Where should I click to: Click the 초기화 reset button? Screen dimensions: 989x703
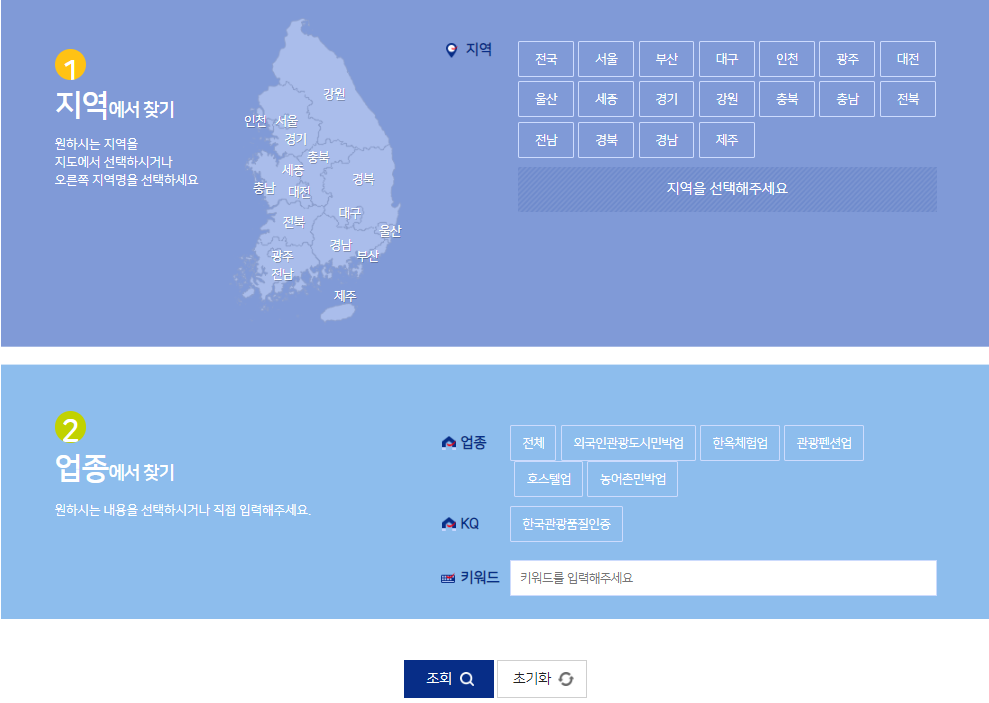pyautogui.click(x=542, y=677)
